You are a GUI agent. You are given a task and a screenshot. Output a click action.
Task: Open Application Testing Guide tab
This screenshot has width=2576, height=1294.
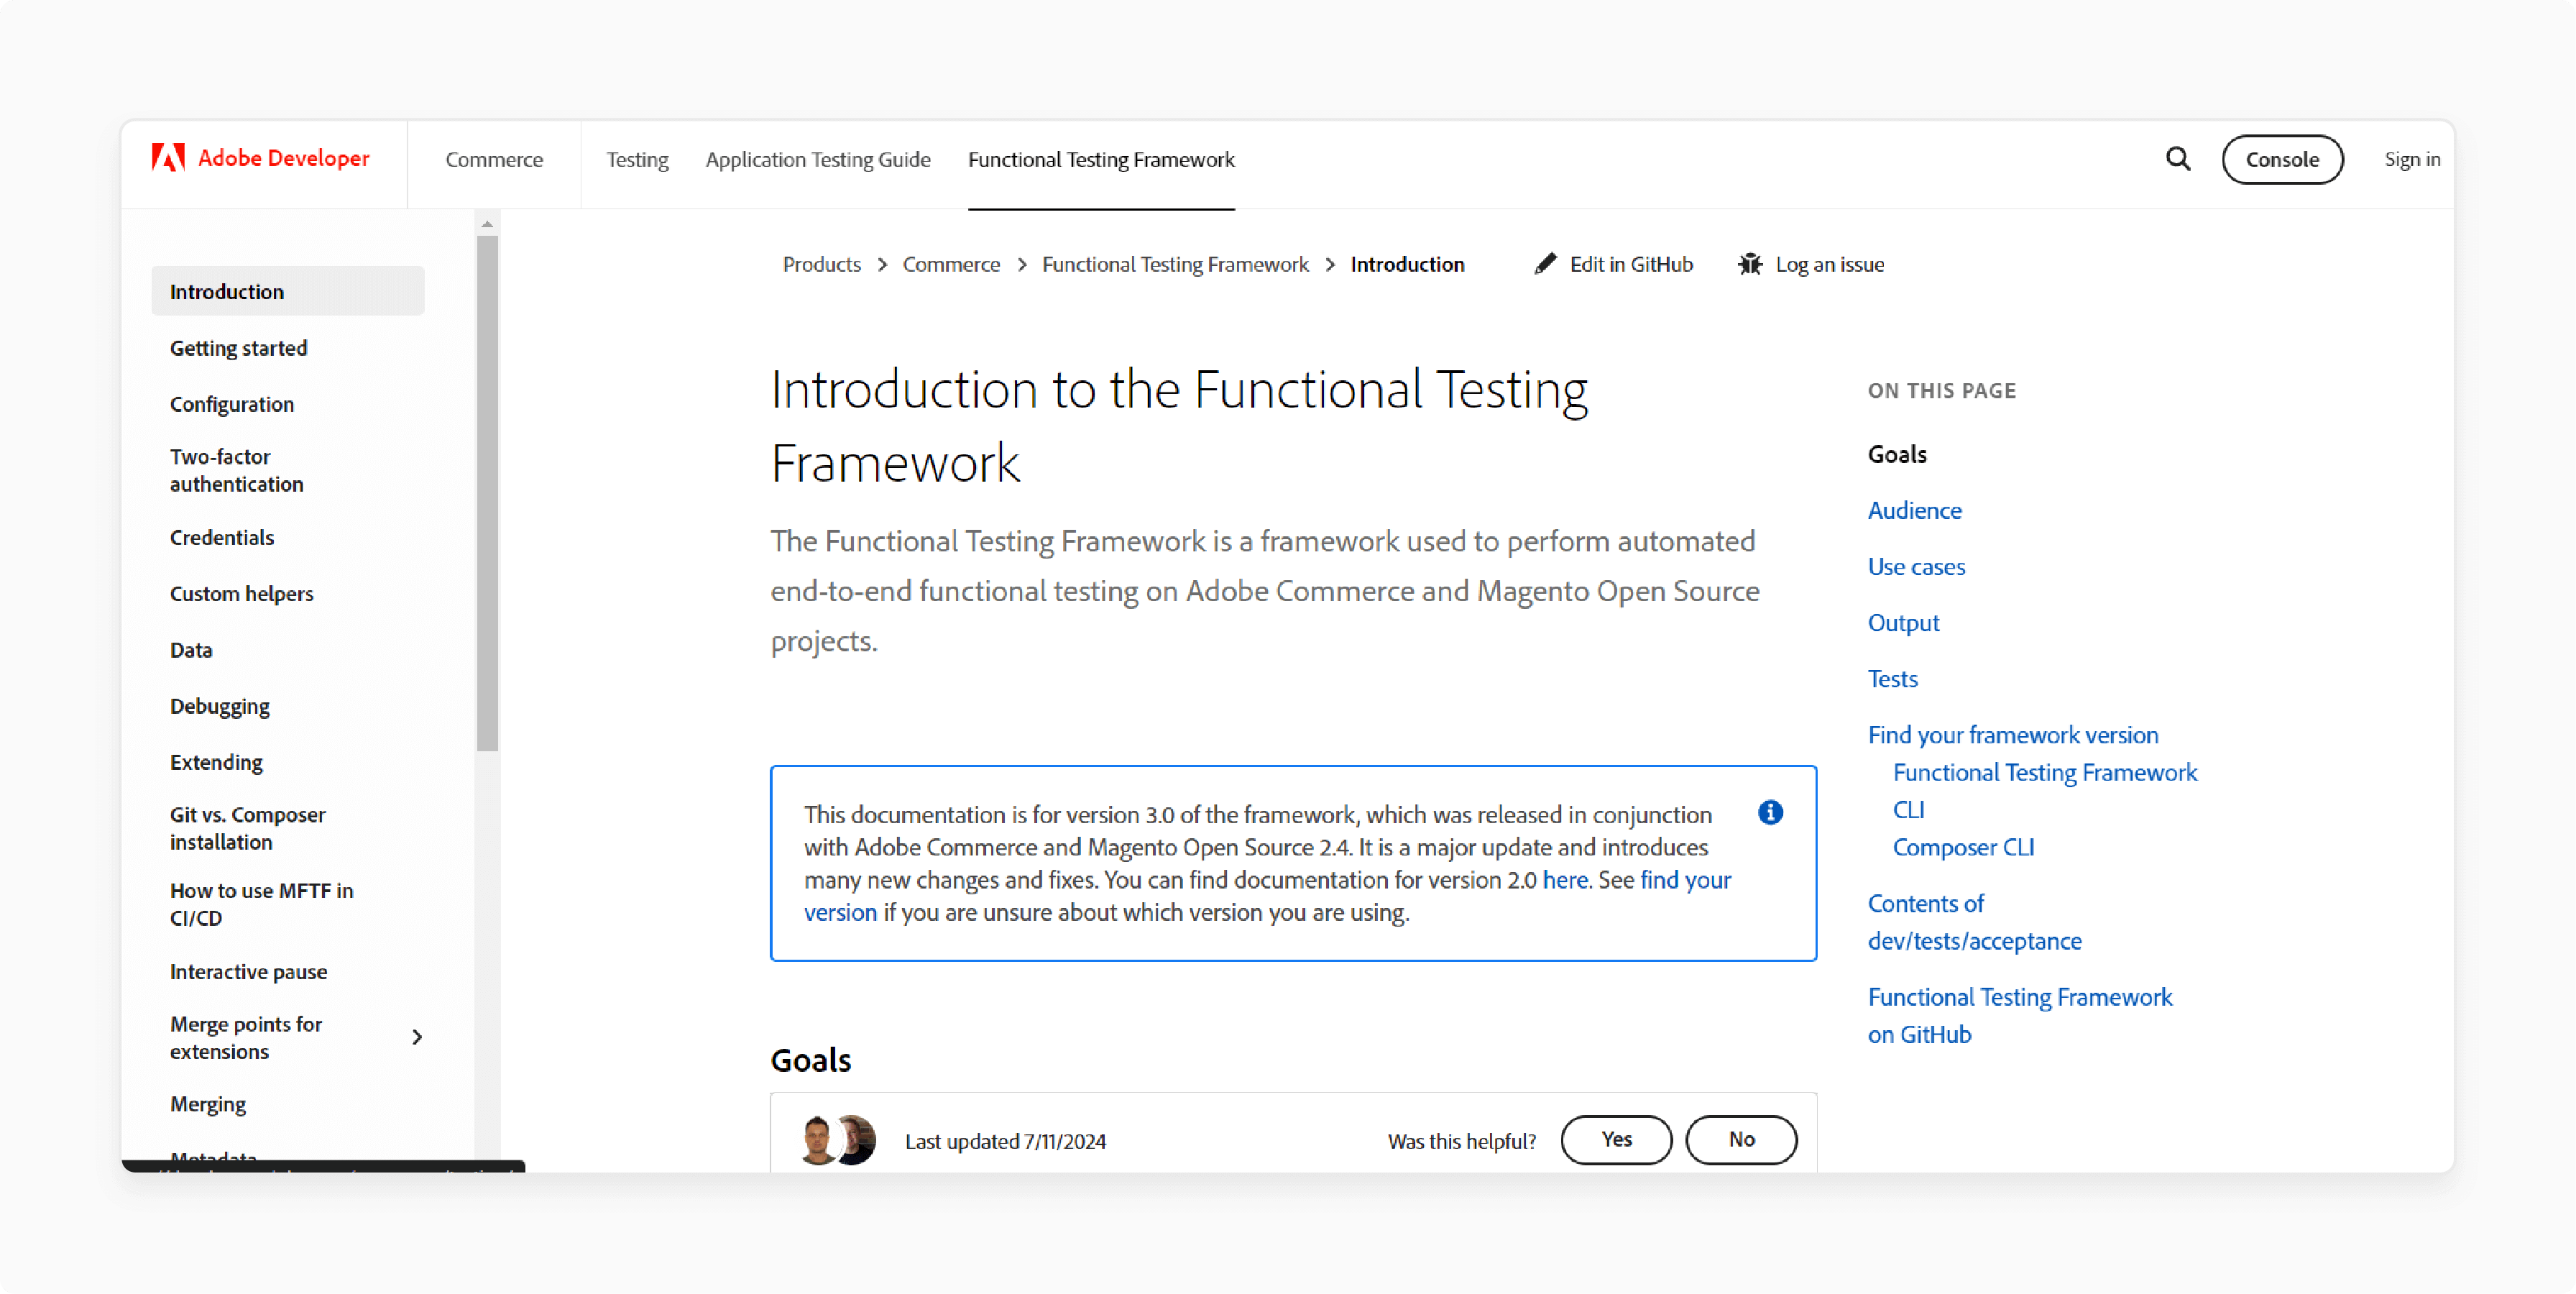coord(818,159)
